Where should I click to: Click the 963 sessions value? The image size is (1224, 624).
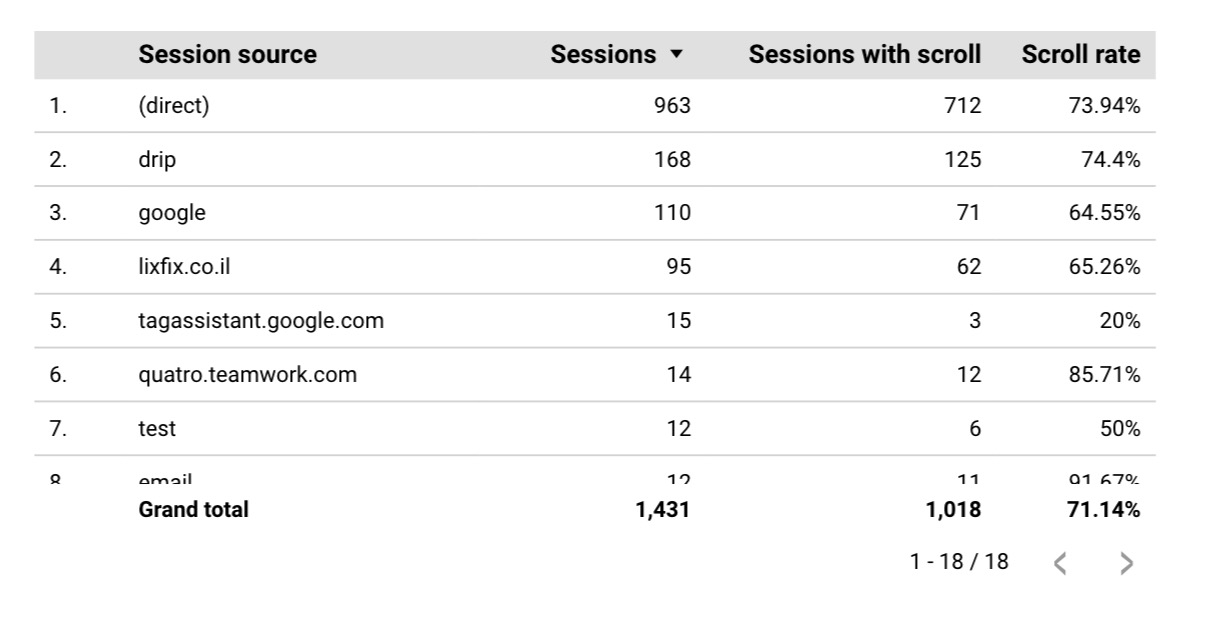(672, 106)
